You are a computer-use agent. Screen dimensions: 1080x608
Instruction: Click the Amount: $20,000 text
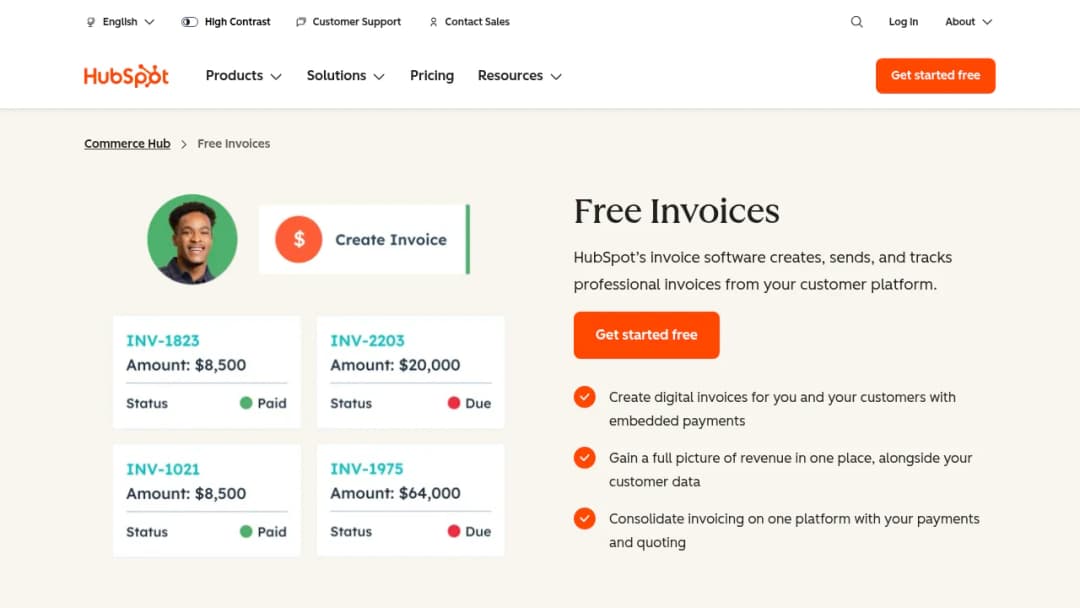click(x=395, y=365)
